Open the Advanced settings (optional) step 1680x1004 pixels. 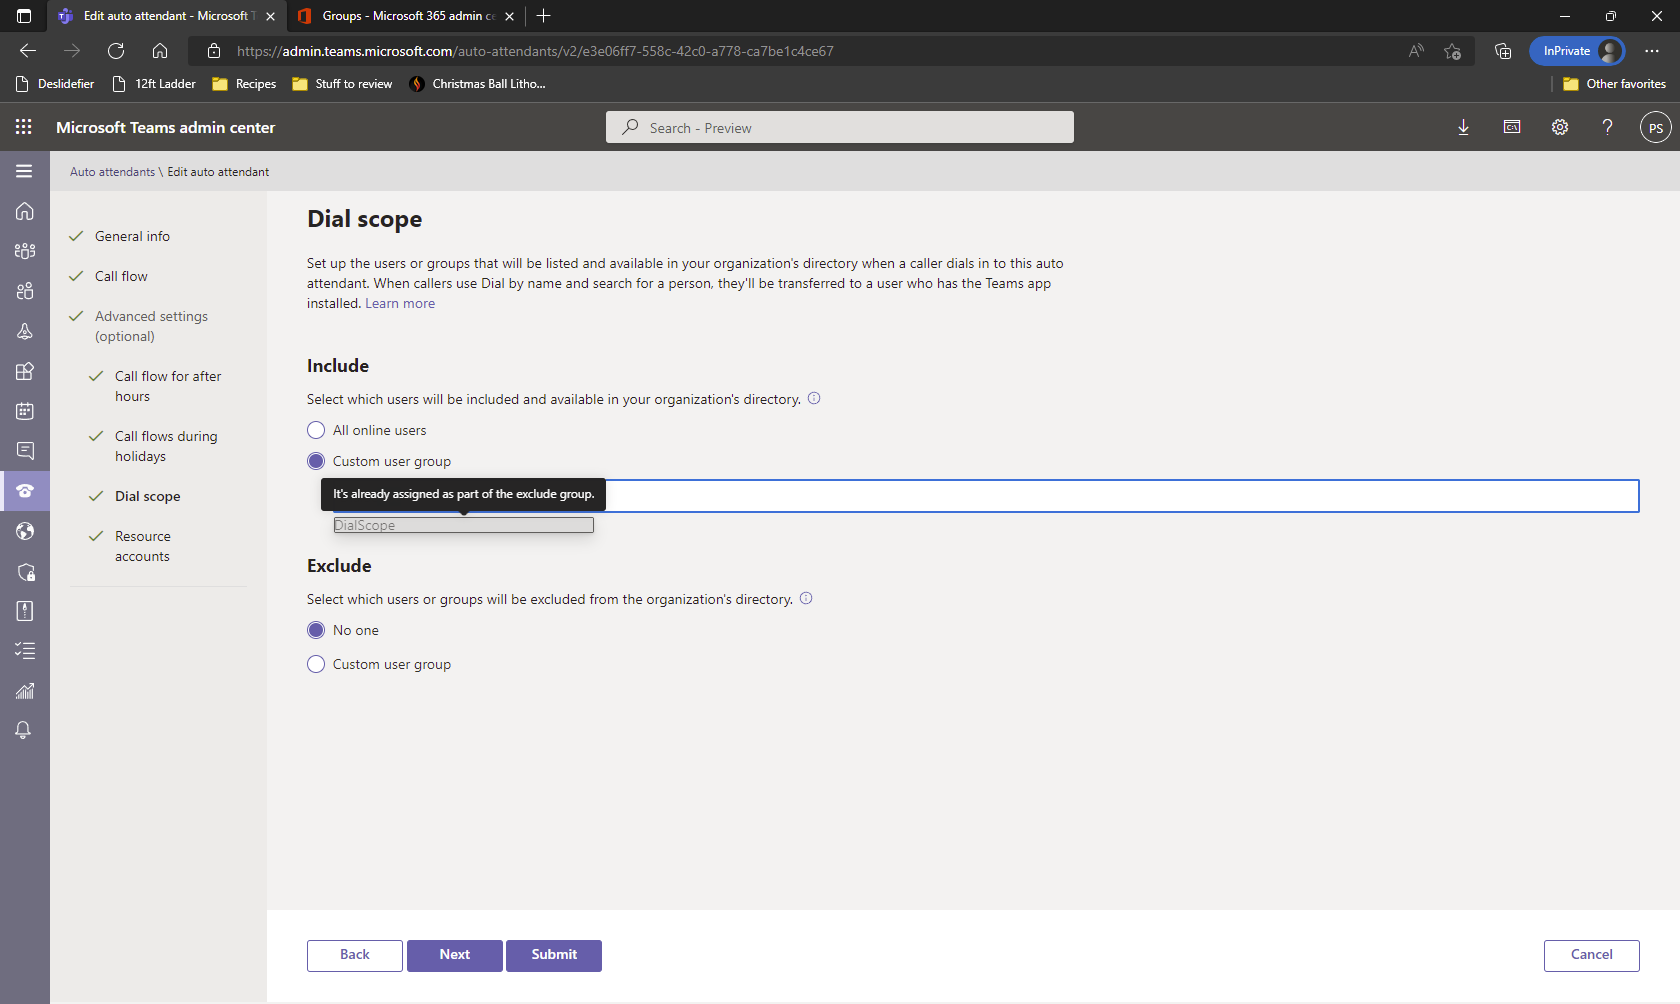pyautogui.click(x=151, y=326)
